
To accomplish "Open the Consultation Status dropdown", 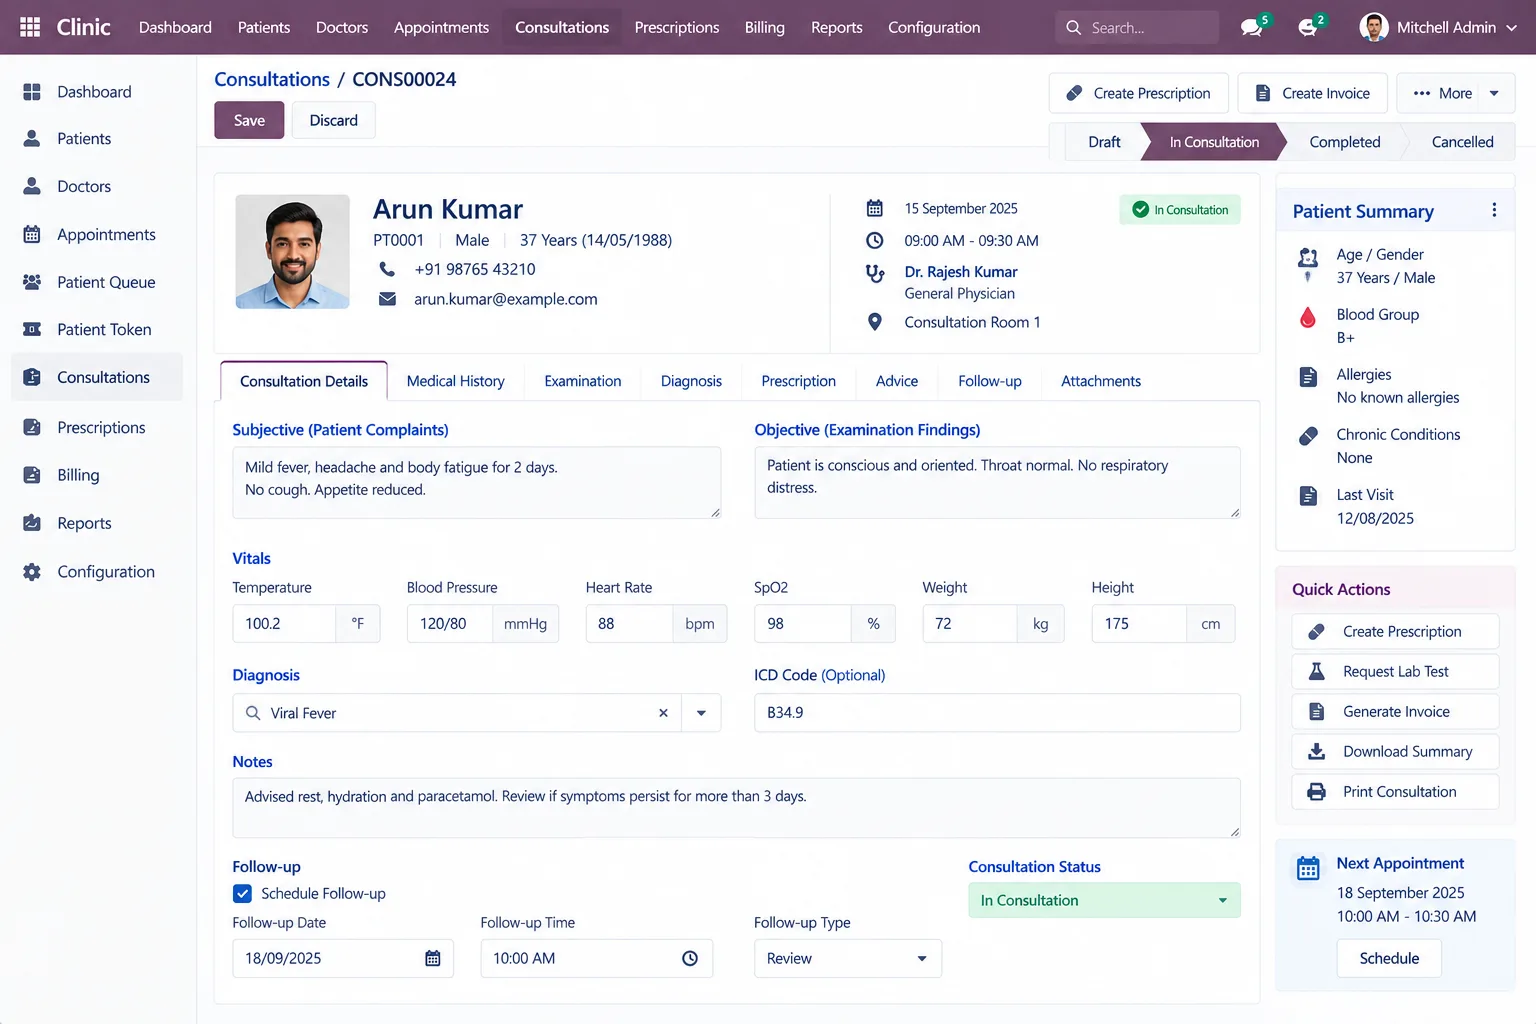I will coord(1104,900).
